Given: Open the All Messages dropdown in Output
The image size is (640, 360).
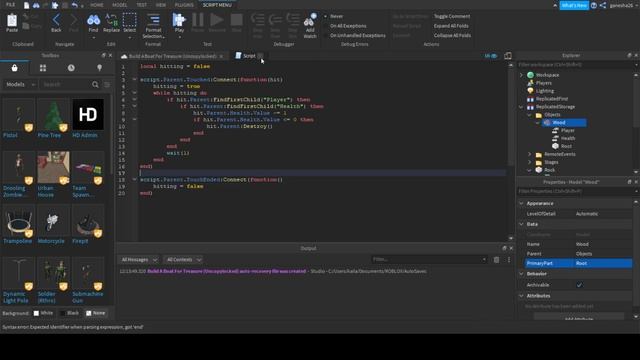Looking at the screenshot, I should point(139,260).
